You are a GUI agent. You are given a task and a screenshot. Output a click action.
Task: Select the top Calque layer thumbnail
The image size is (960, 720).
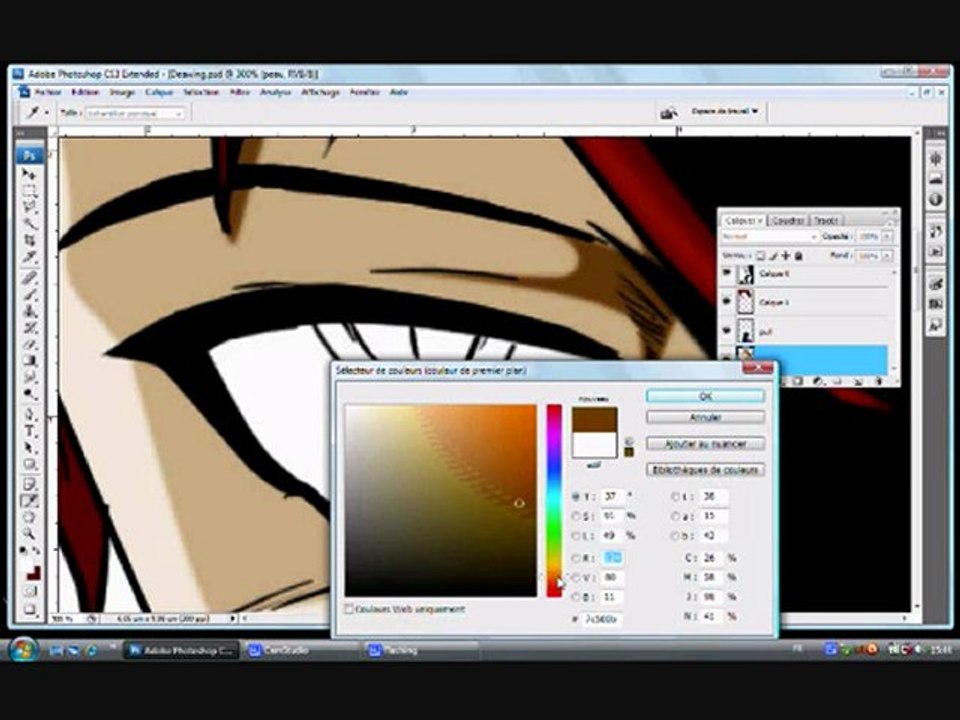[x=745, y=274]
